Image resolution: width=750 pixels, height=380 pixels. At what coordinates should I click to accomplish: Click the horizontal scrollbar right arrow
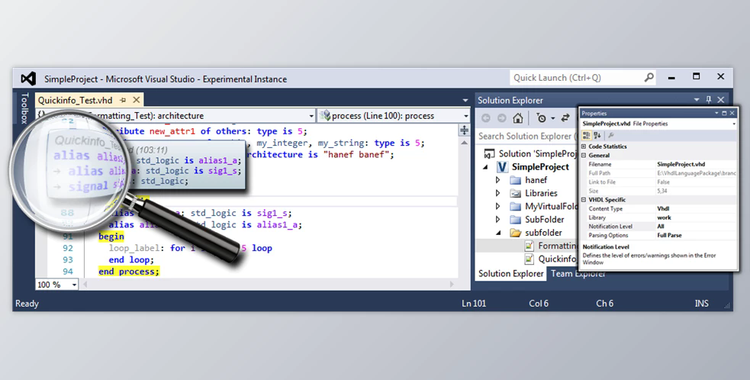coord(452,284)
